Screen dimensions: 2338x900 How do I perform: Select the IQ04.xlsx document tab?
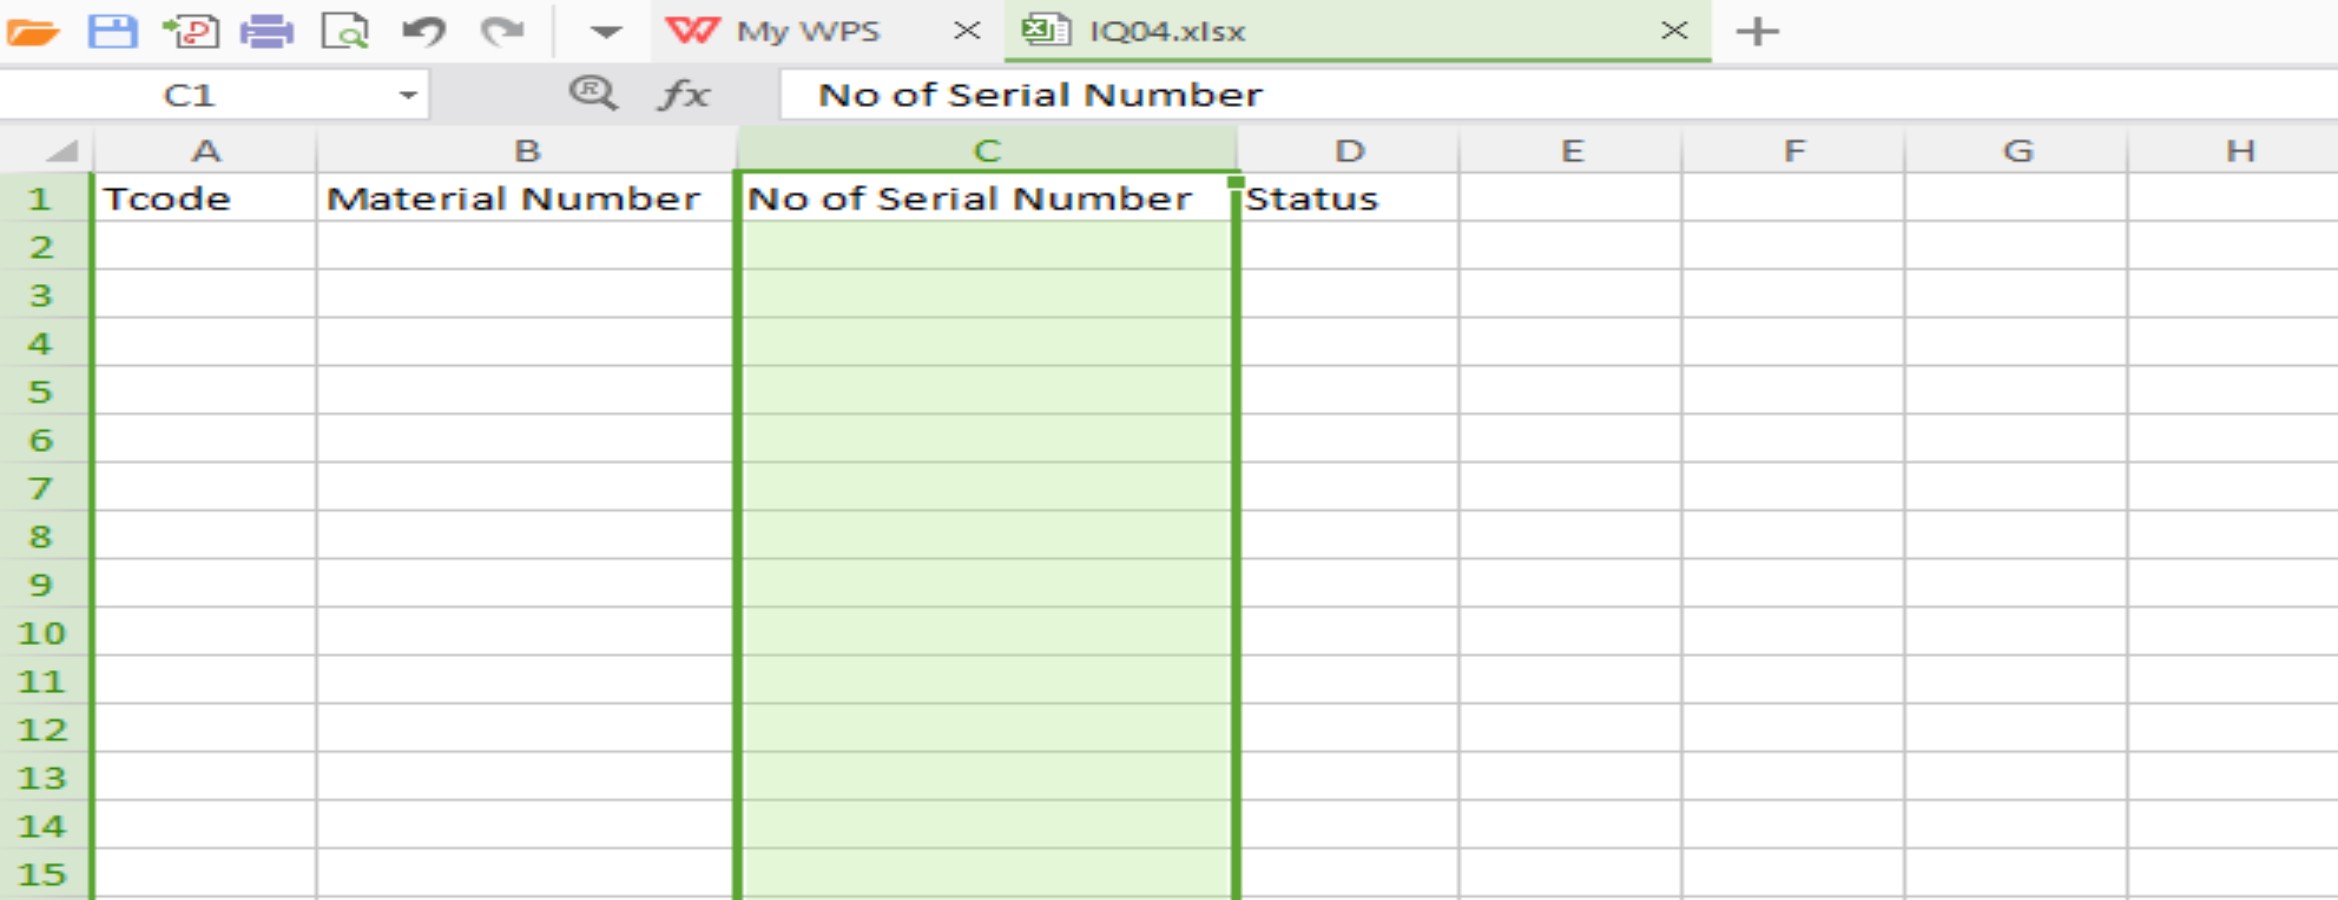(x=1166, y=32)
